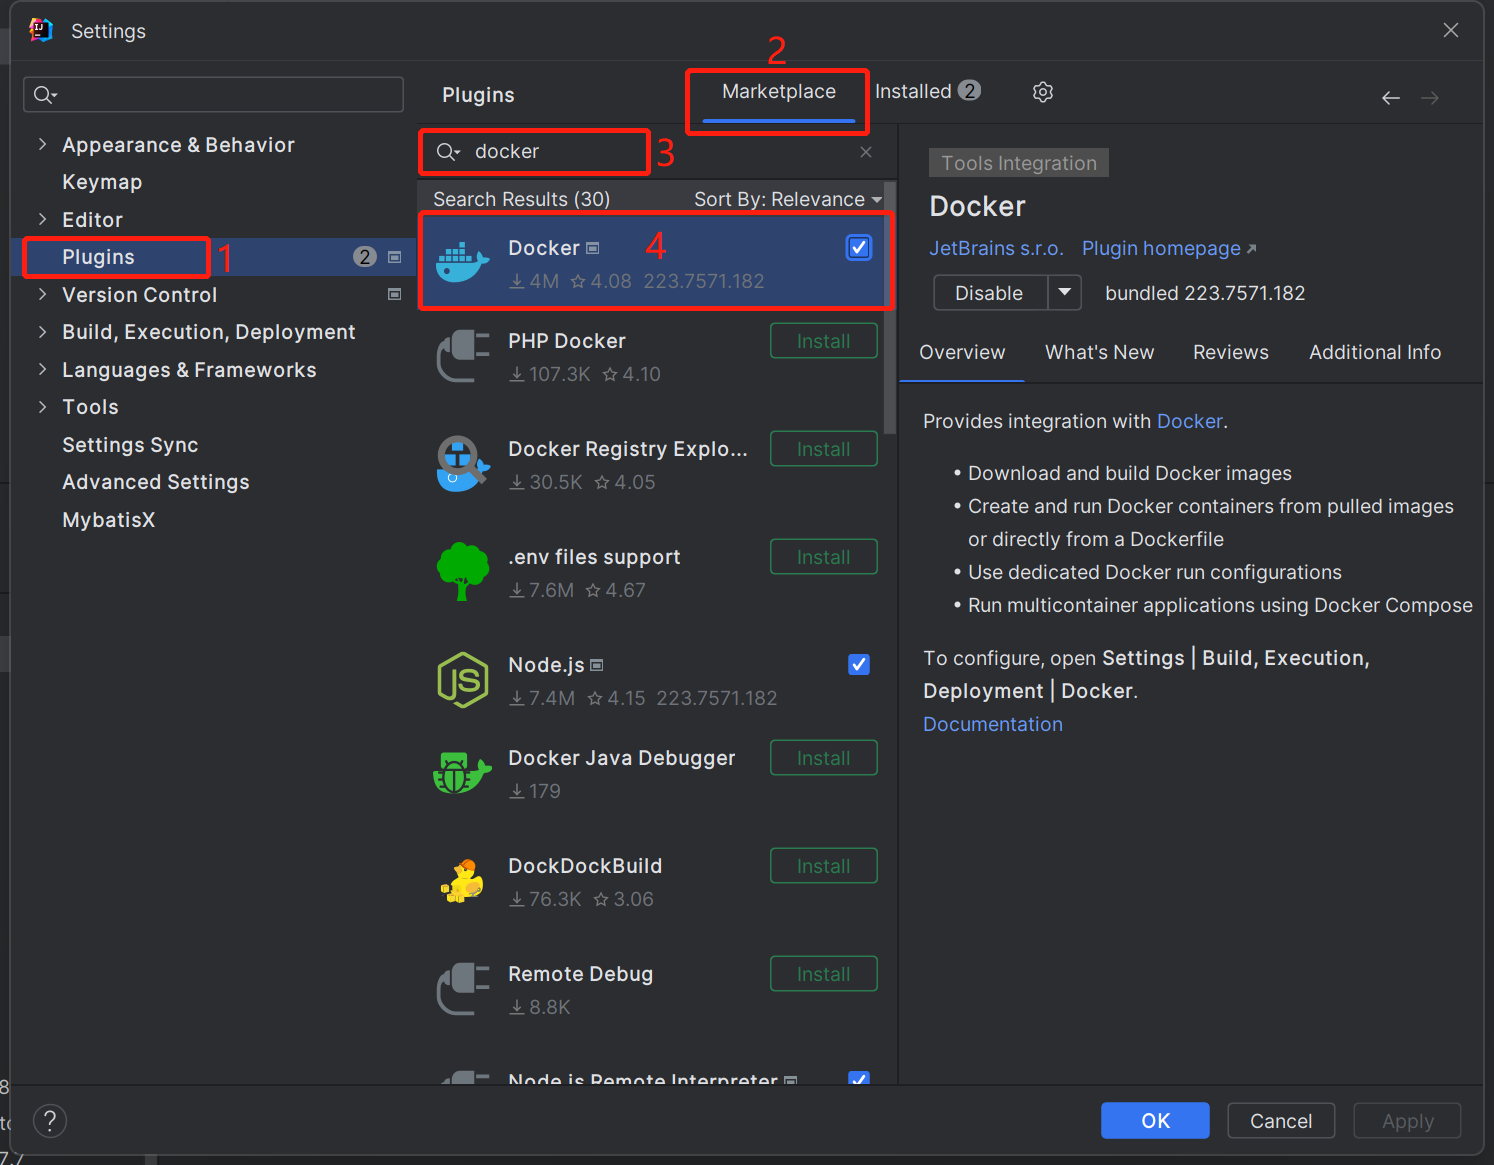Click the Node.js plugin icon

[462, 680]
